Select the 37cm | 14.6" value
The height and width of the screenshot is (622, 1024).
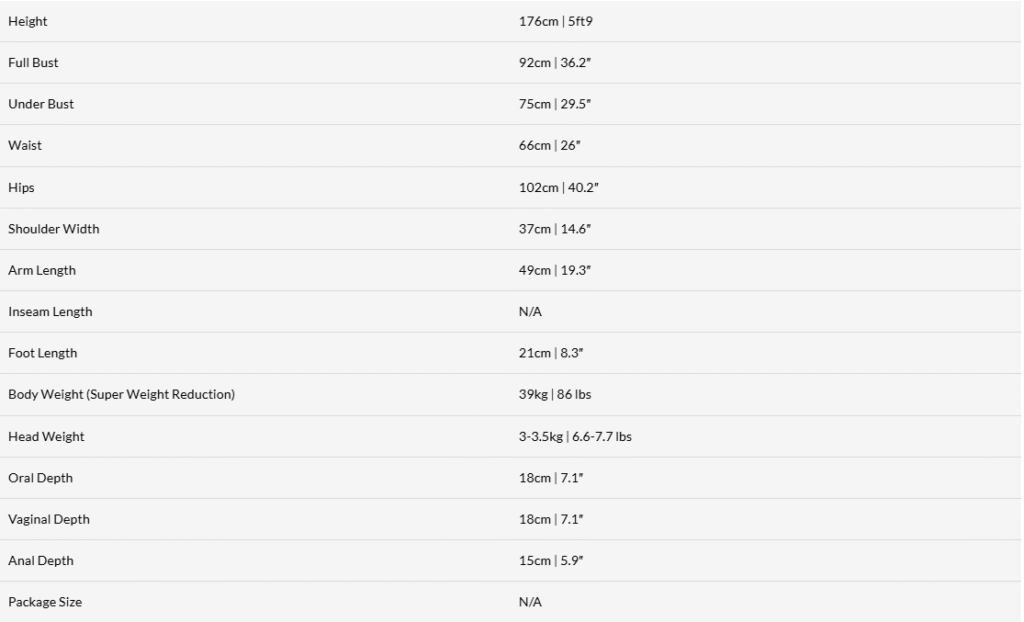pos(554,229)
